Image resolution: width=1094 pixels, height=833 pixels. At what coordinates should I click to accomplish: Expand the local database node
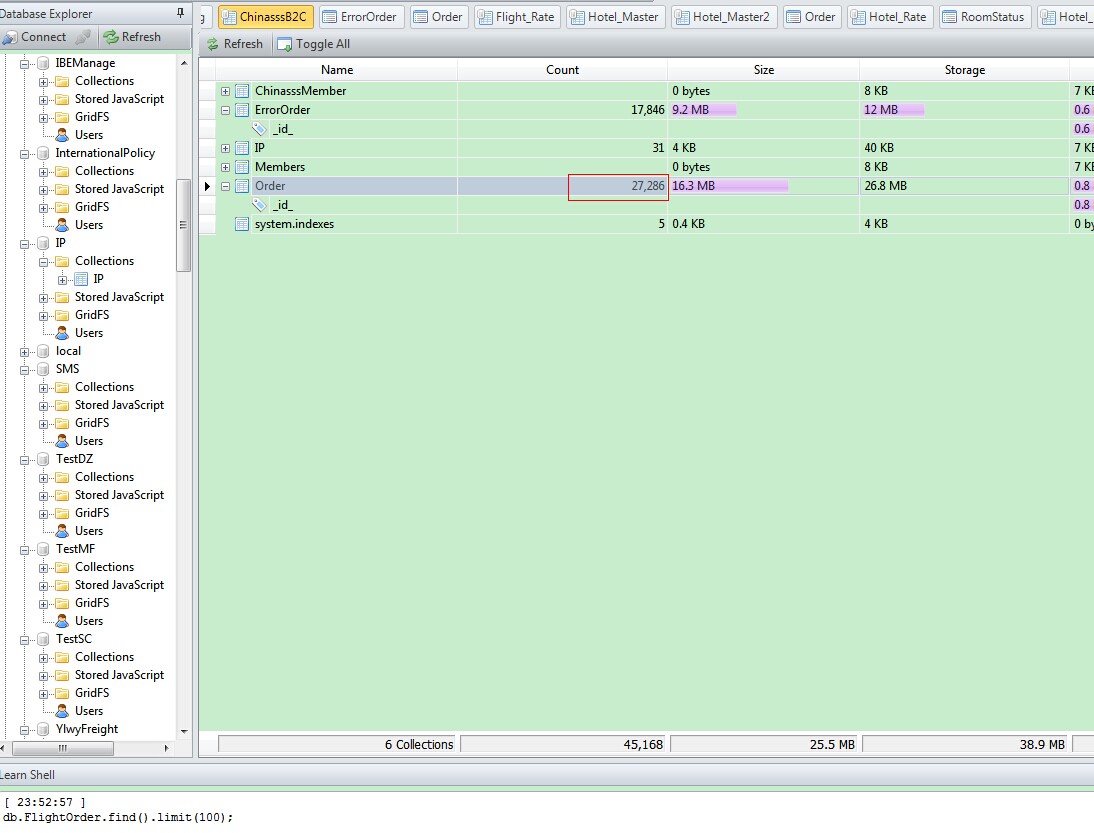click(x=24, y=352)
